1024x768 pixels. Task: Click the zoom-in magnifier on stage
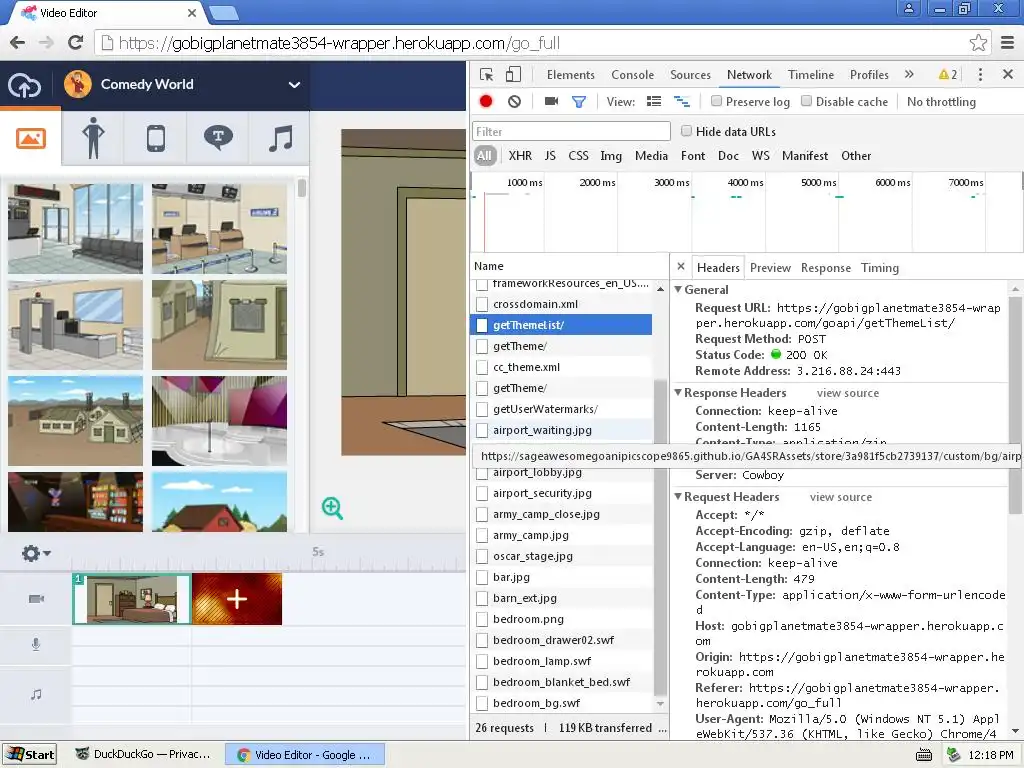coord(332,507)
